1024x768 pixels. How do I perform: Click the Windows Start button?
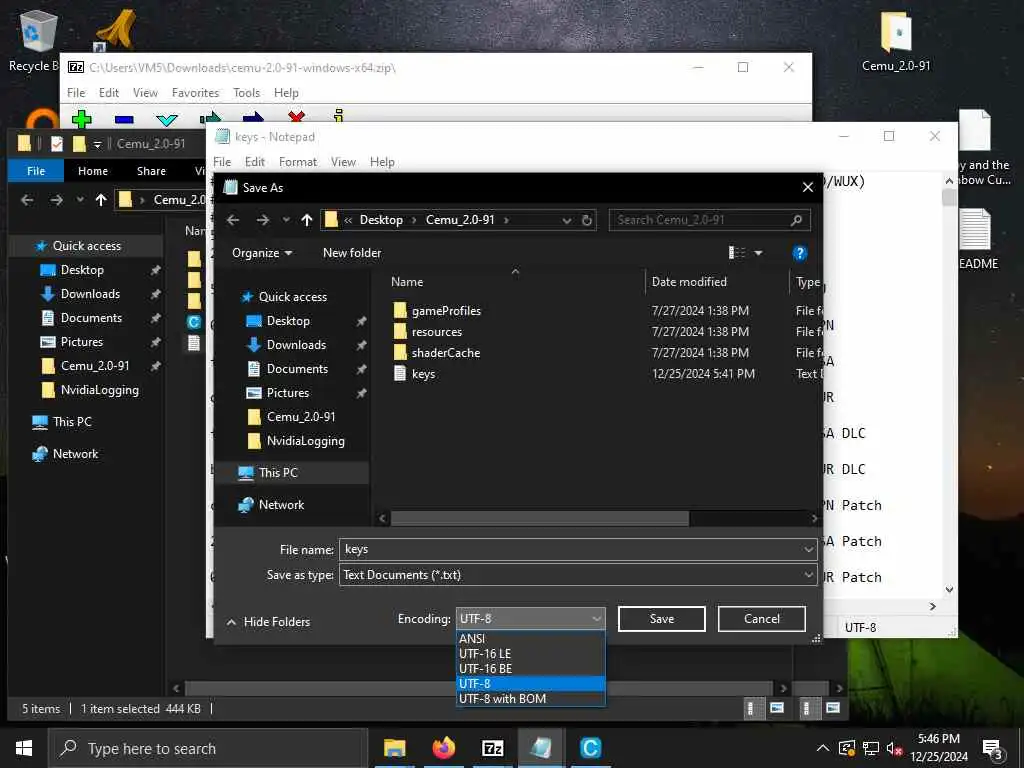[24, 748]
